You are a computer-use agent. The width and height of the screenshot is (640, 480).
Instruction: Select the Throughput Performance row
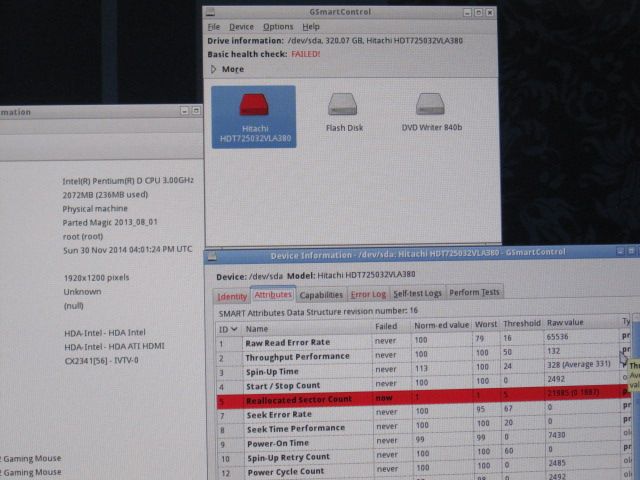coord(423,354)
